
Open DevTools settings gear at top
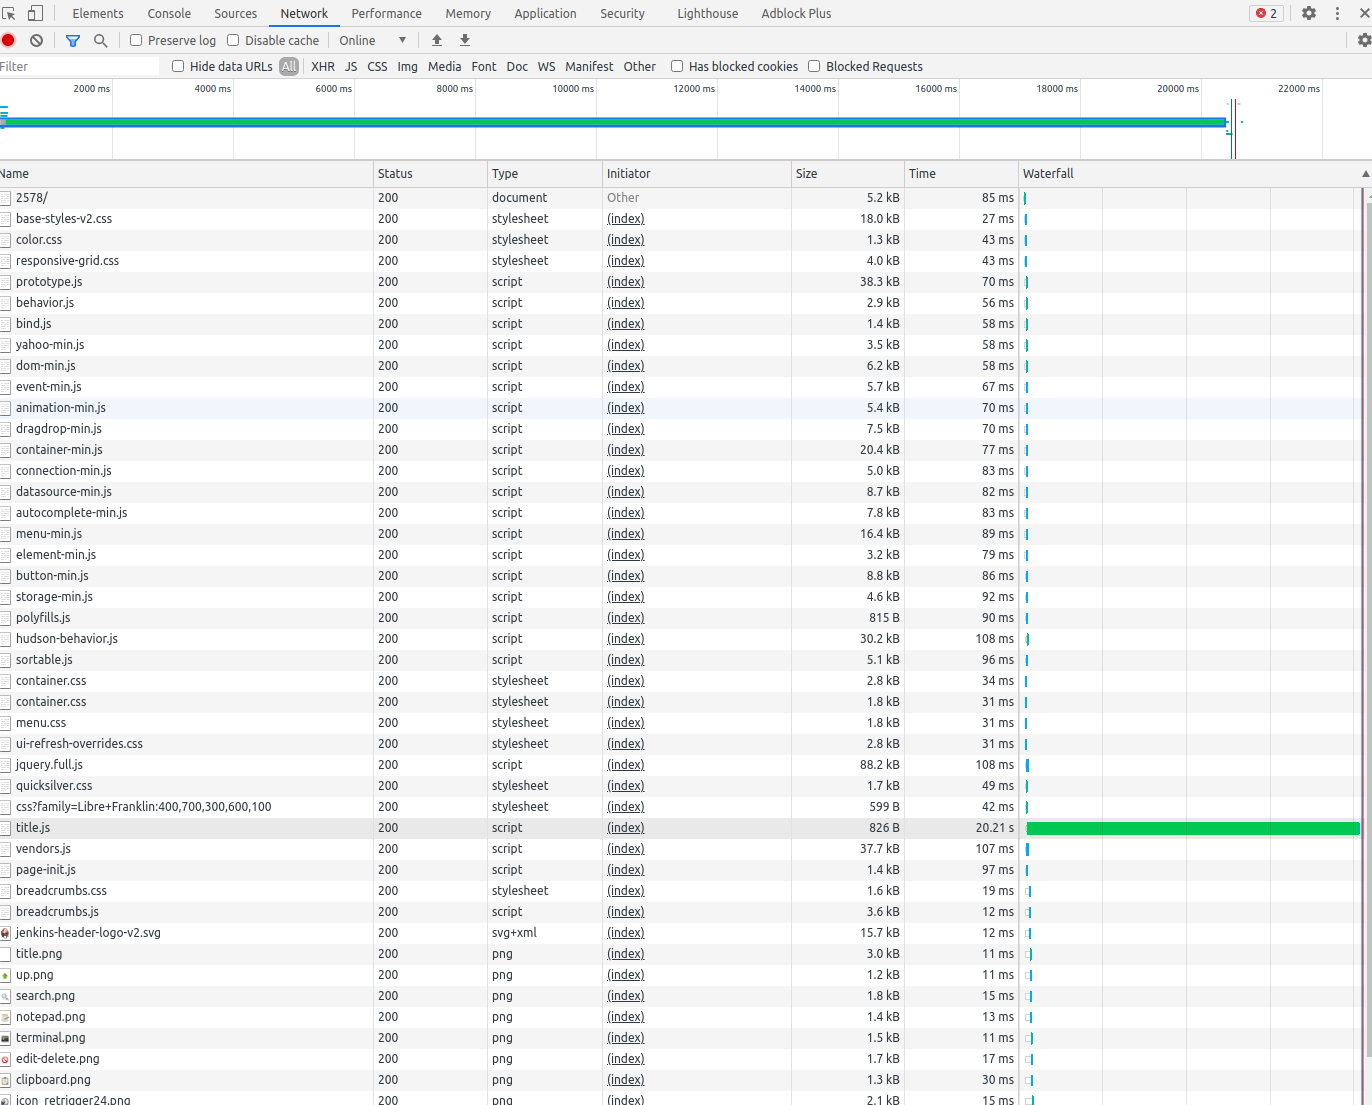point(1309,13)
